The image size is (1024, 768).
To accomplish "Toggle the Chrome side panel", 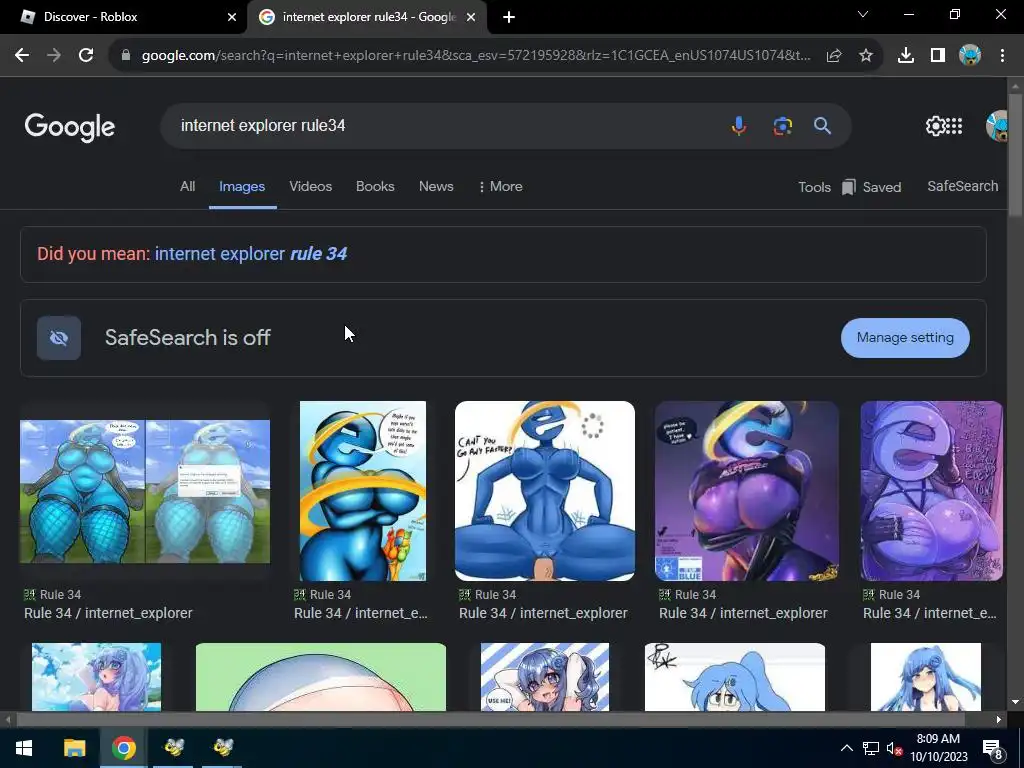I will [938, 56].
